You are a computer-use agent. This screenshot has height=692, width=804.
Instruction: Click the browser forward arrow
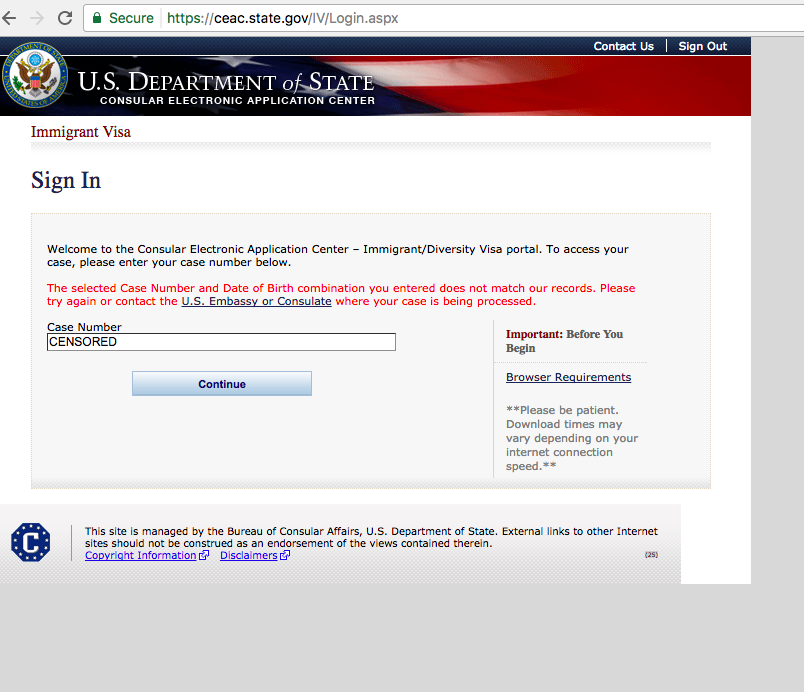[x=37, y=18]
